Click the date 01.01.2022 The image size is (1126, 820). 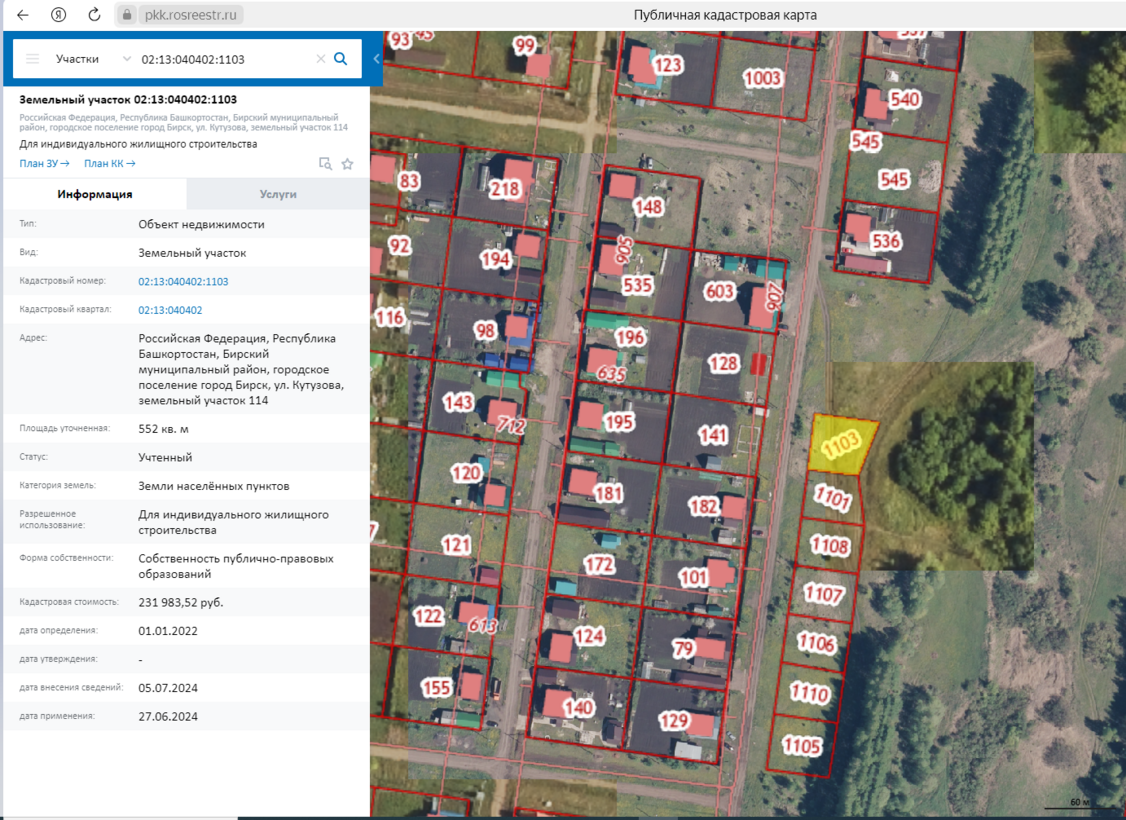[x=168, y=631]
